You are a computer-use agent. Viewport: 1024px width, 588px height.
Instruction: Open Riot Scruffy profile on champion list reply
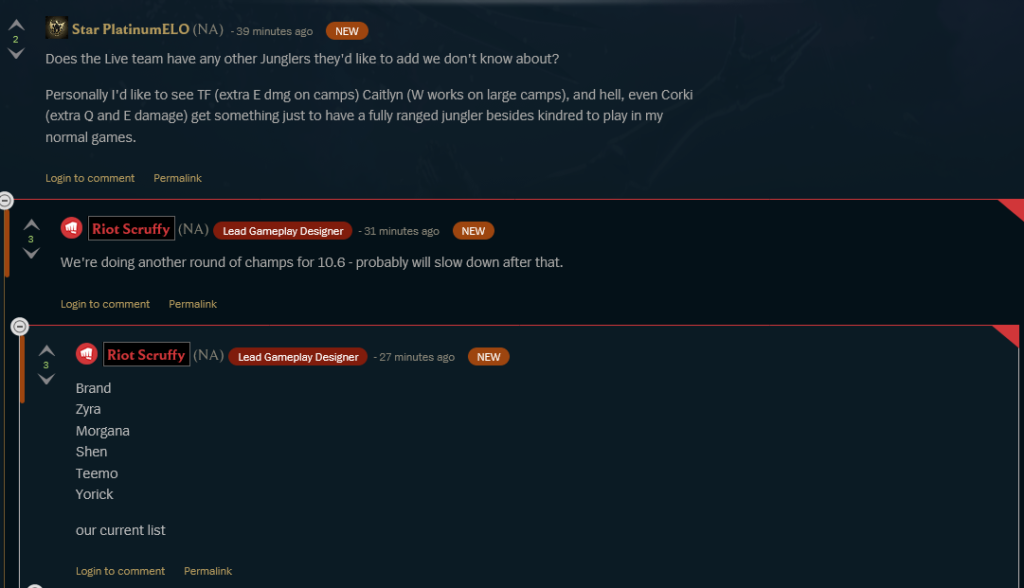146,355
